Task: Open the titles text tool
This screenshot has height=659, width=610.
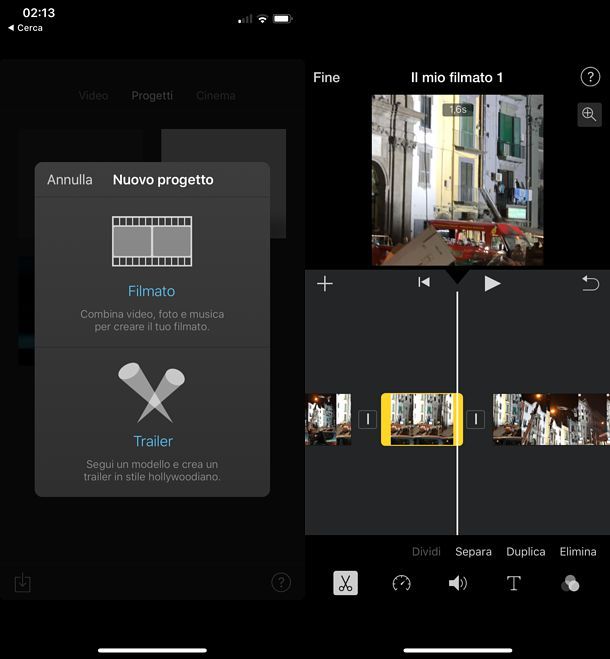Action: click(514, 583)
